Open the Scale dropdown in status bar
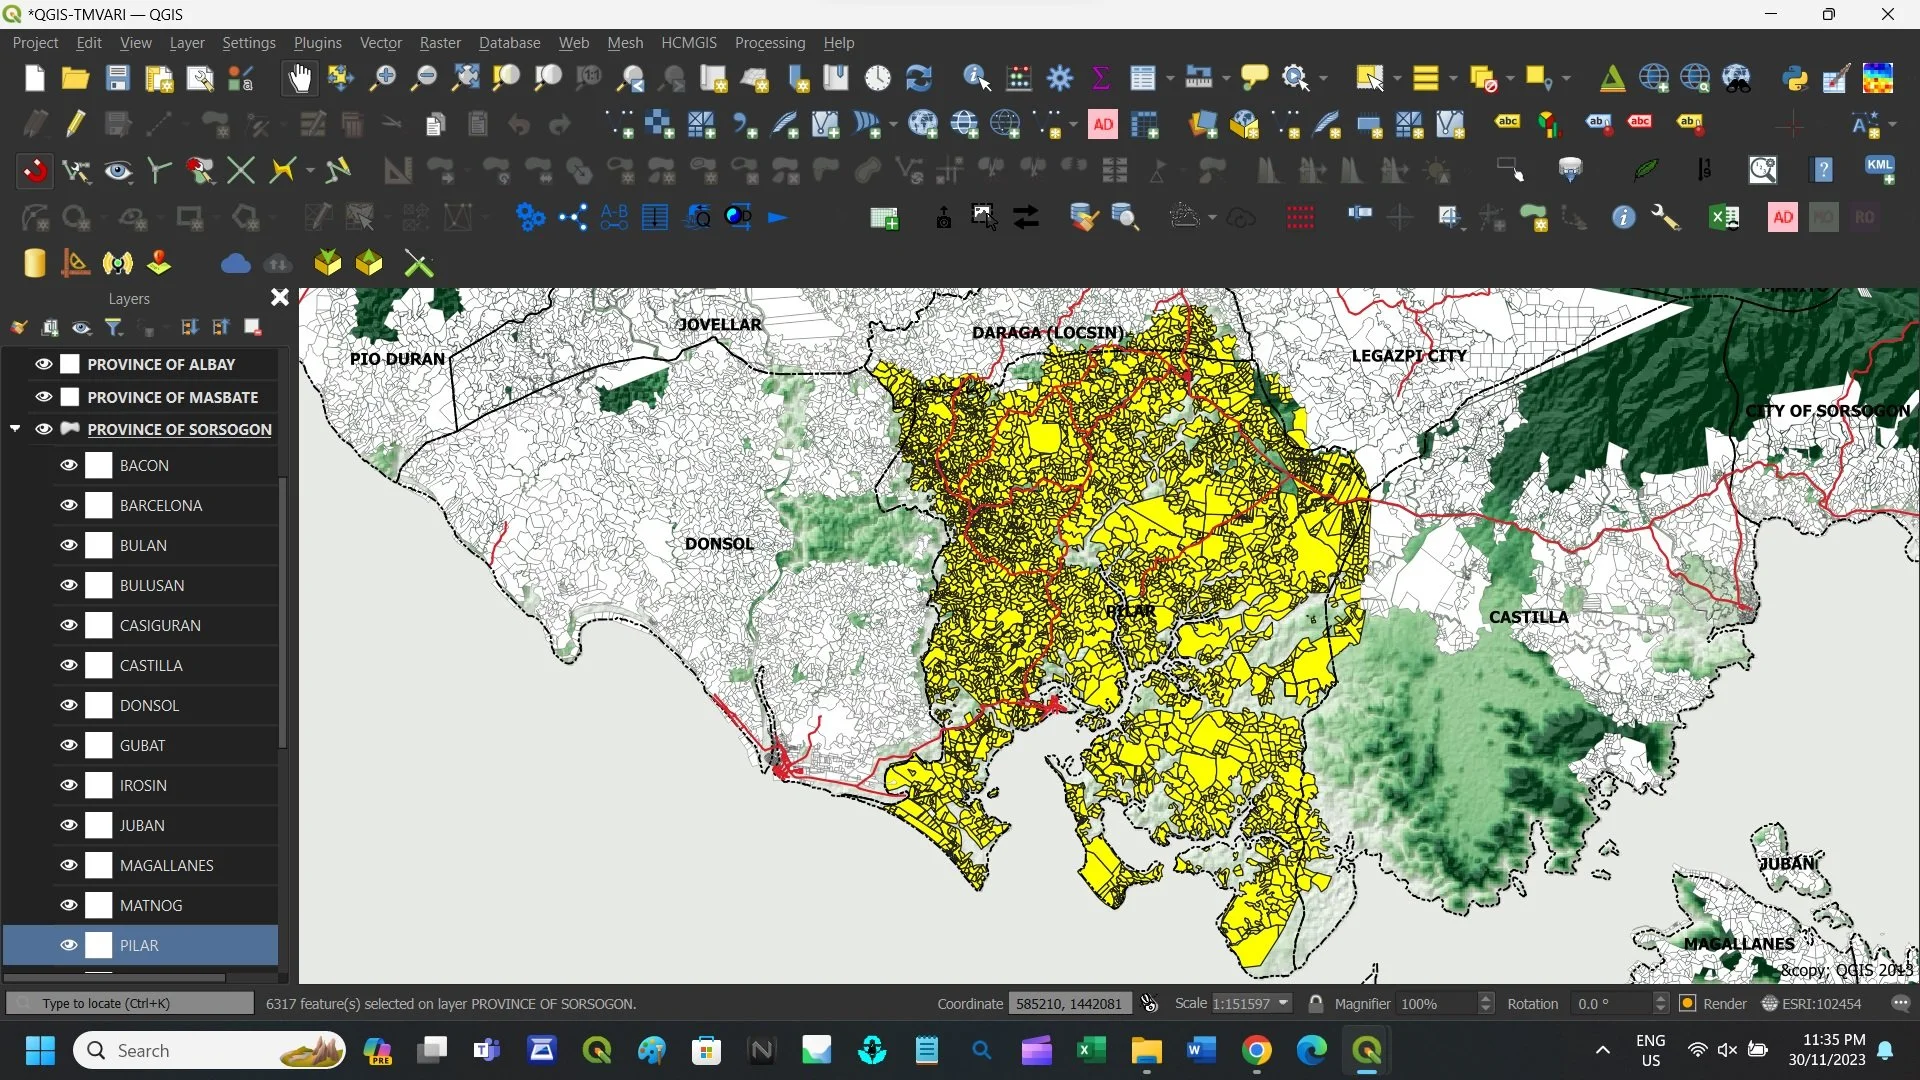The width and height of the screenshot is (1920, 1080). point(1283,1003)
